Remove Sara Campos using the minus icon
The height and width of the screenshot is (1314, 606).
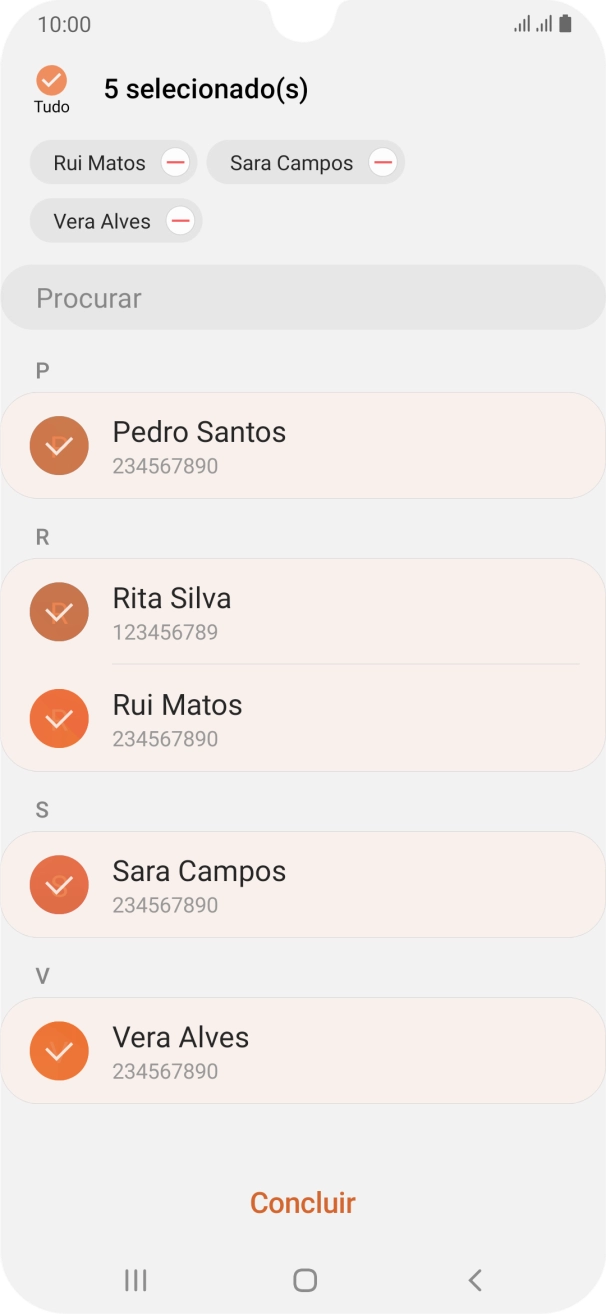point(381,162)
